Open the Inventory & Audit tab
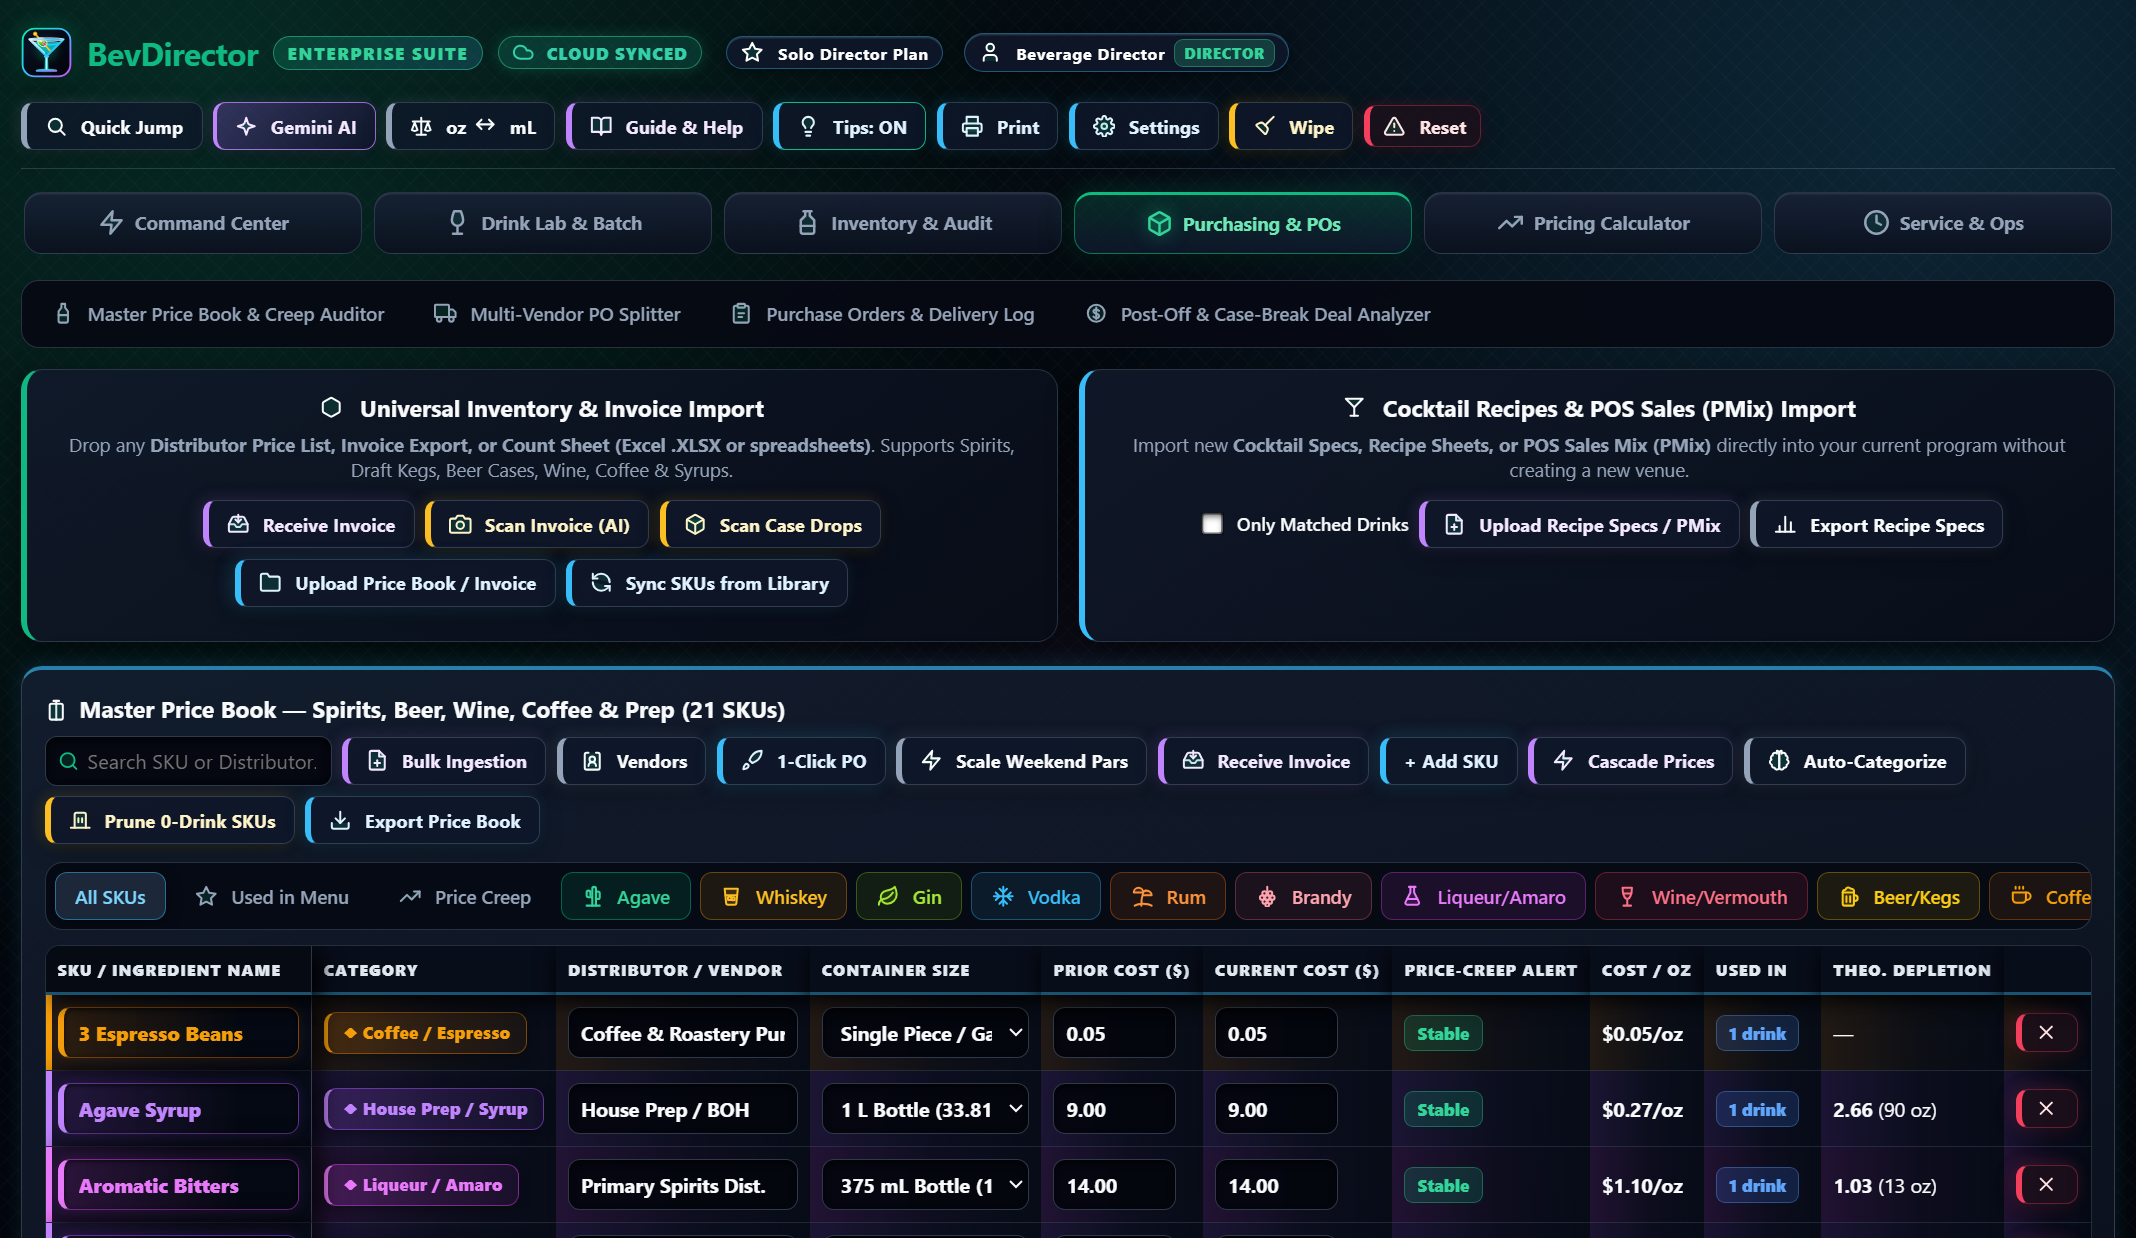Image resolution: width=2136 pixels, height=1238 pixels. 892,223
